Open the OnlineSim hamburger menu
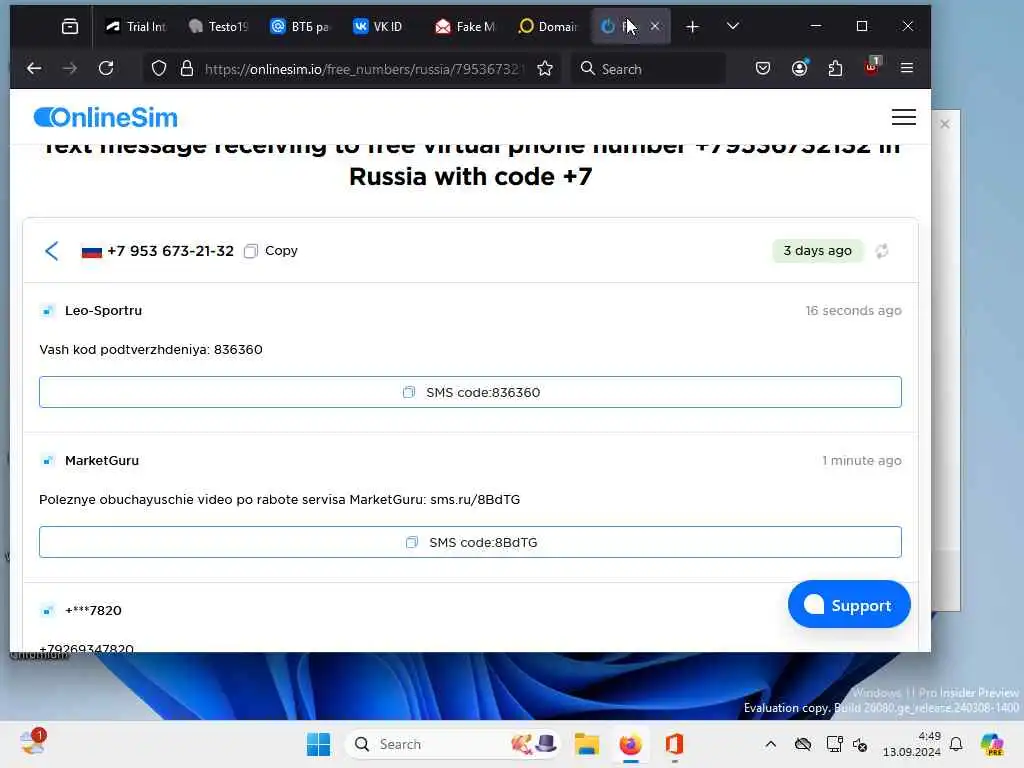This screenshot has width=1024, height=768. (x=904, y=117)
